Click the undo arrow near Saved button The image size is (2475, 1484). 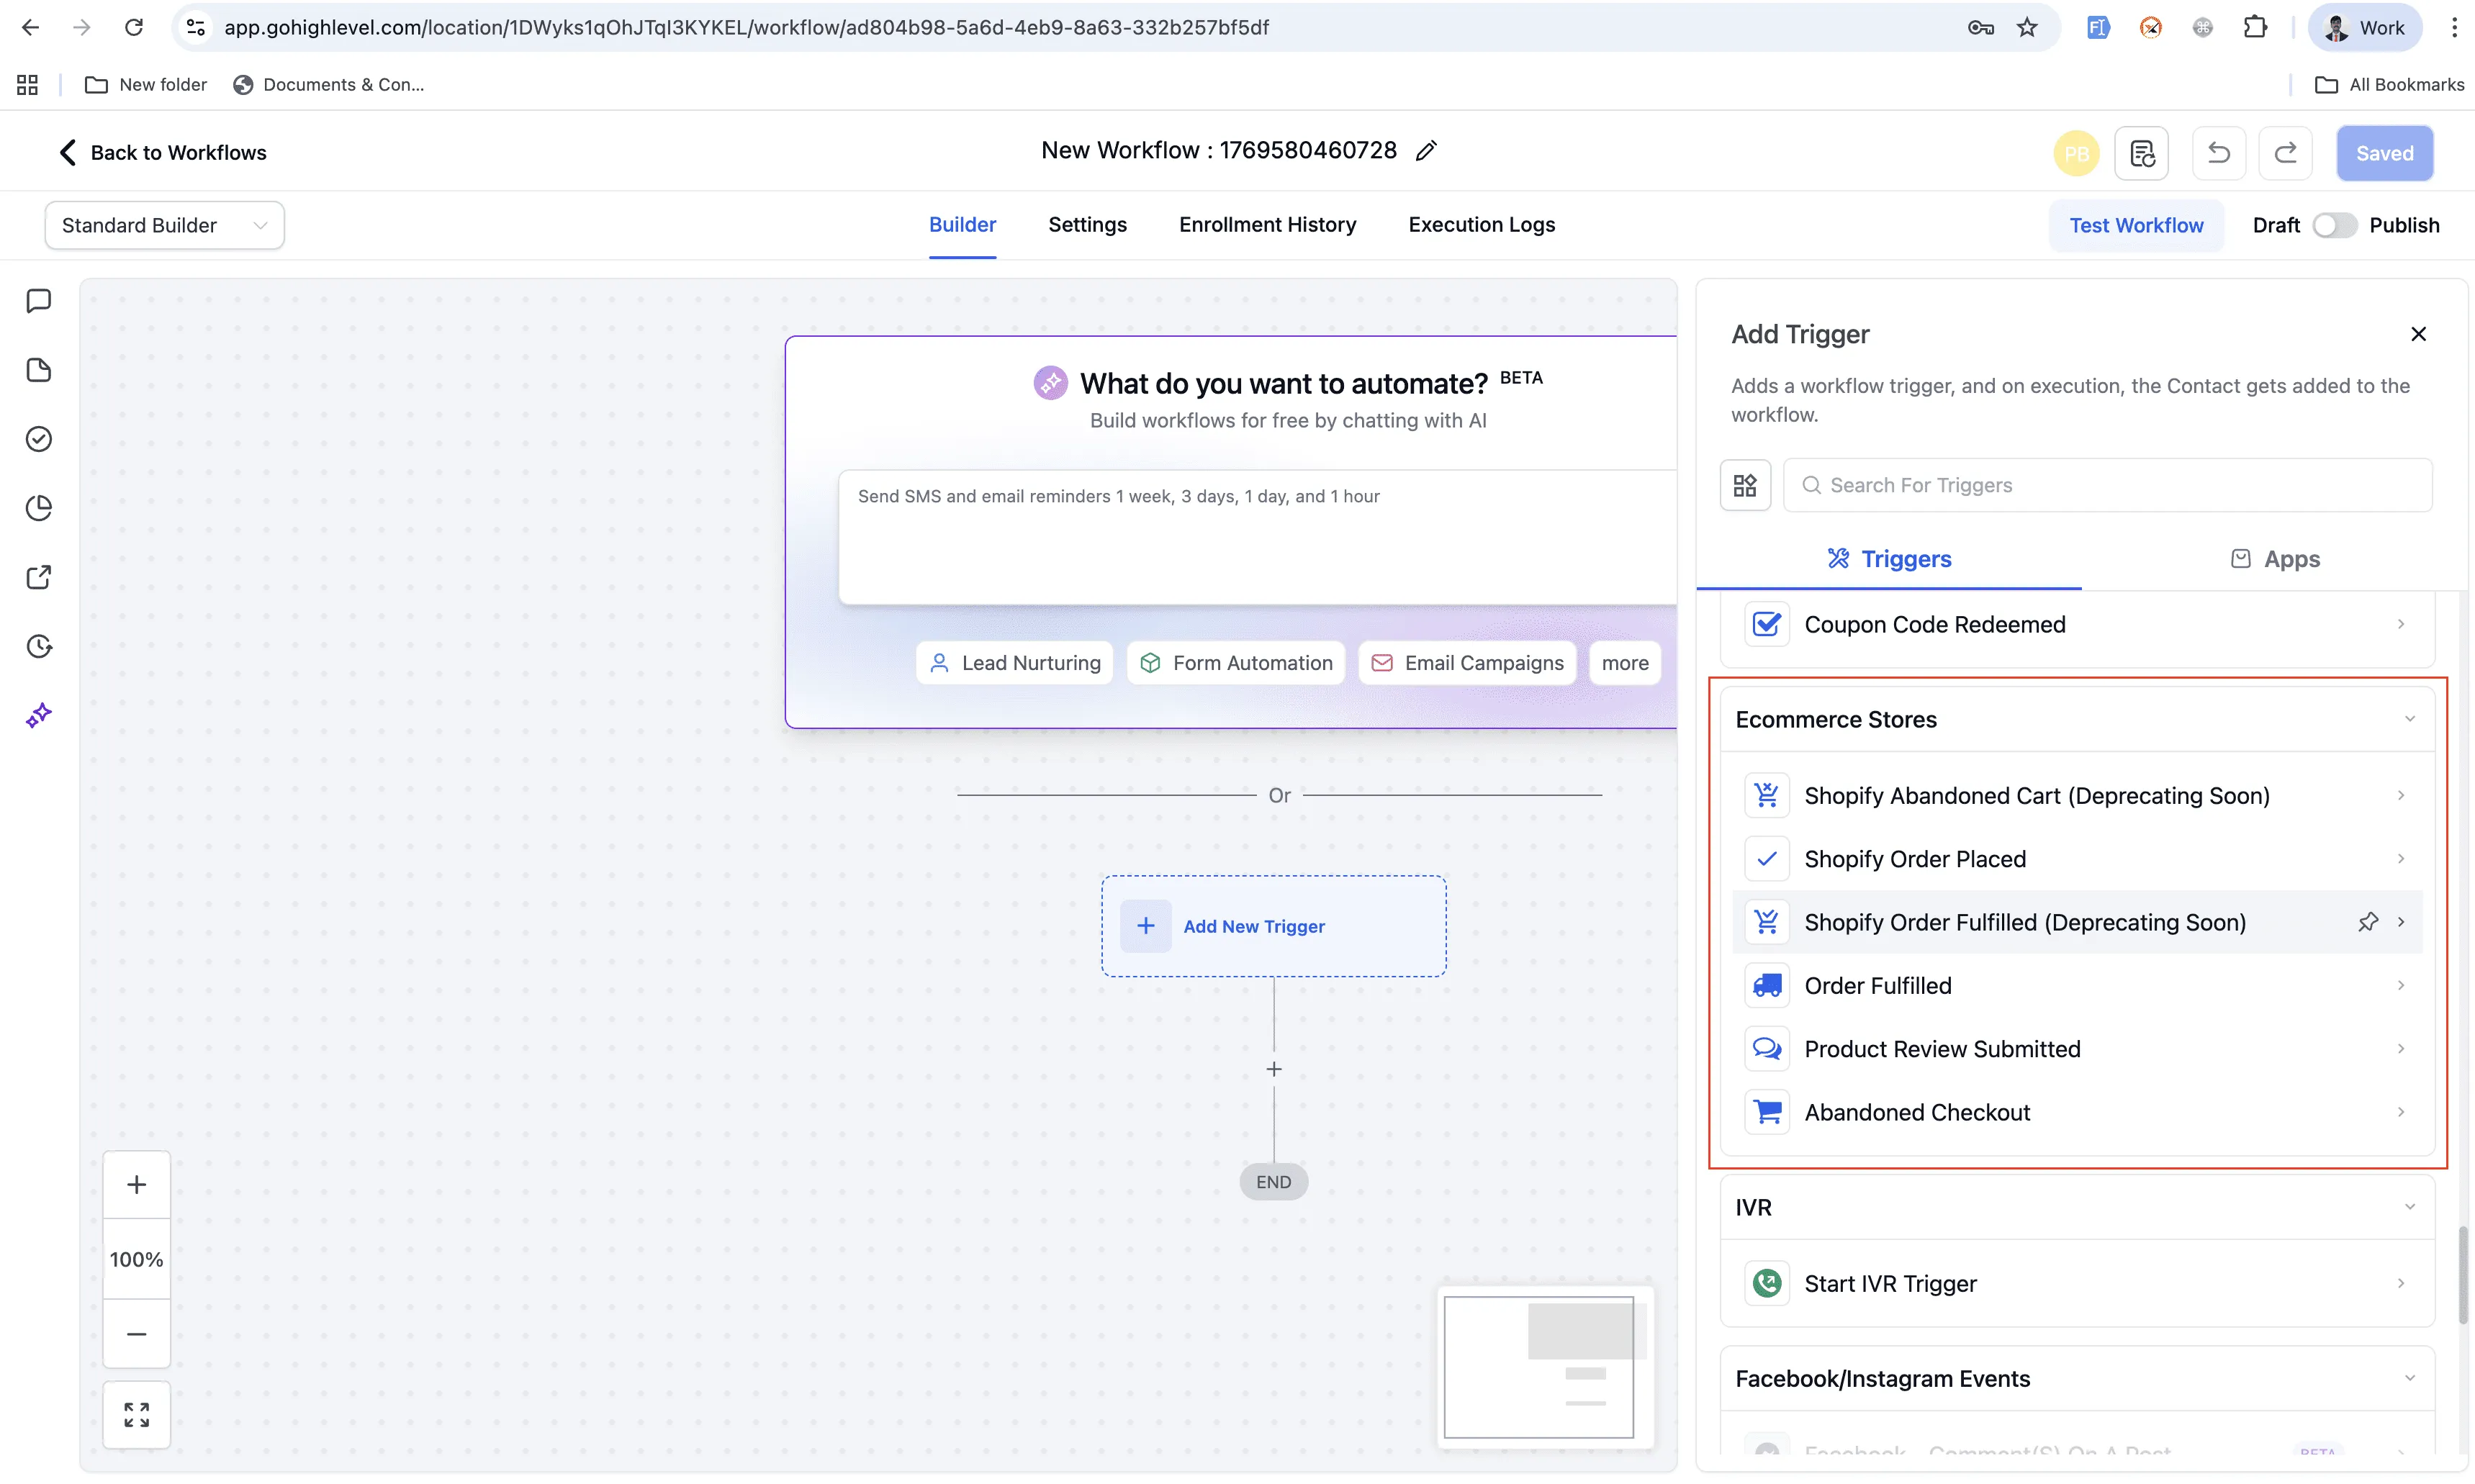click(x=2218, y=152)
